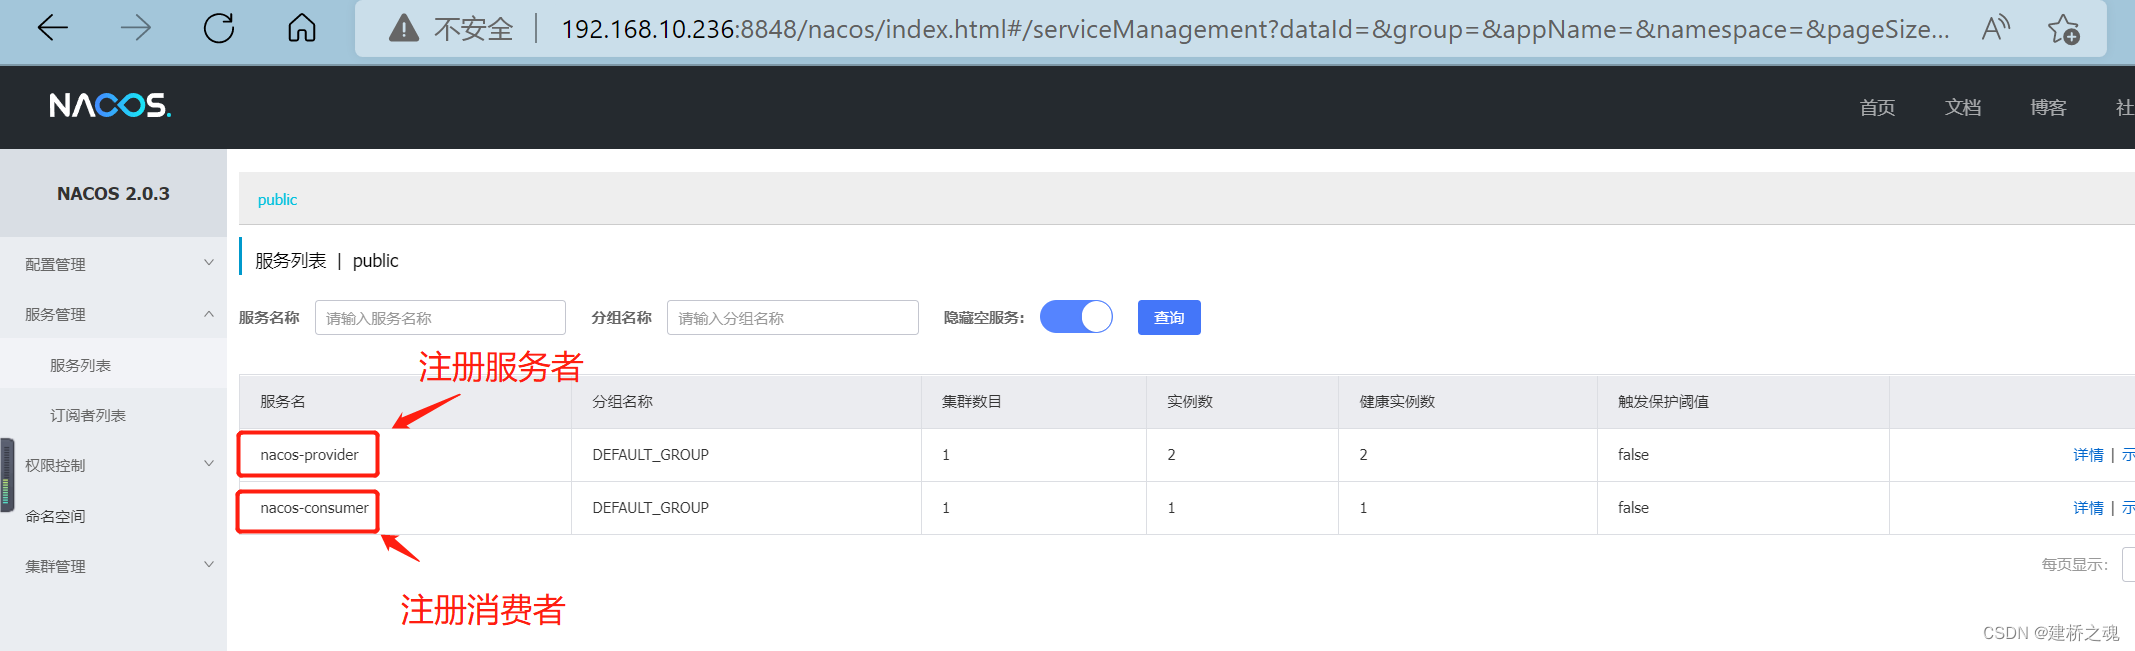Open the read aloud icon
Screen dimensions: 2135x651
tap(1995, 28)
